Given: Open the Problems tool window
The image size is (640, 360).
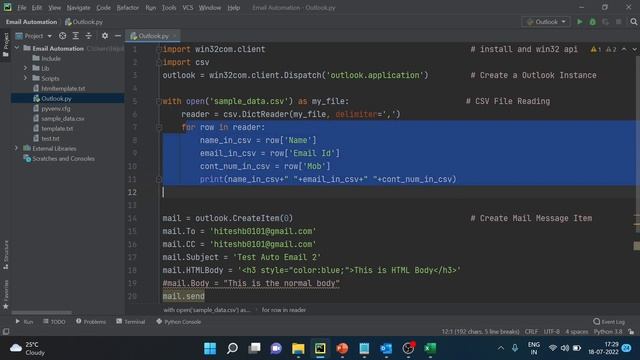Looking at the screenshot, I should coord(91,322).
